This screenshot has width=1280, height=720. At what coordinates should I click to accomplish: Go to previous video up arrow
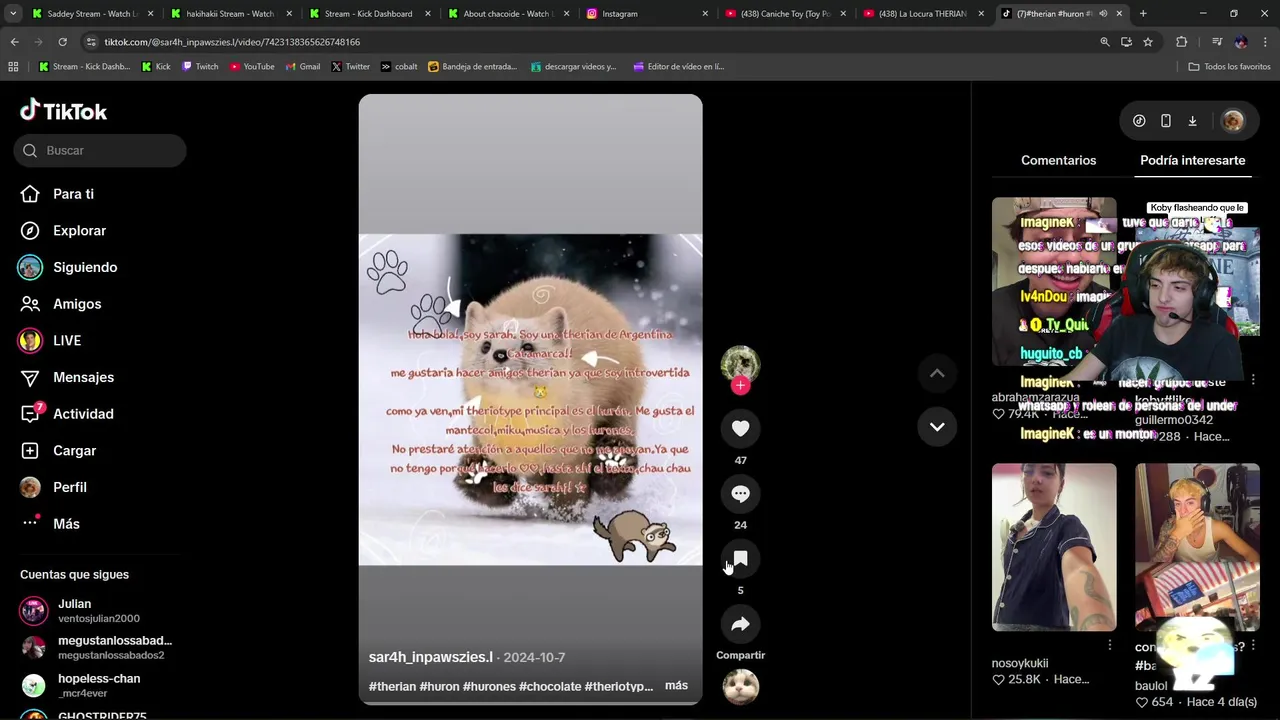tap(937, 373)
